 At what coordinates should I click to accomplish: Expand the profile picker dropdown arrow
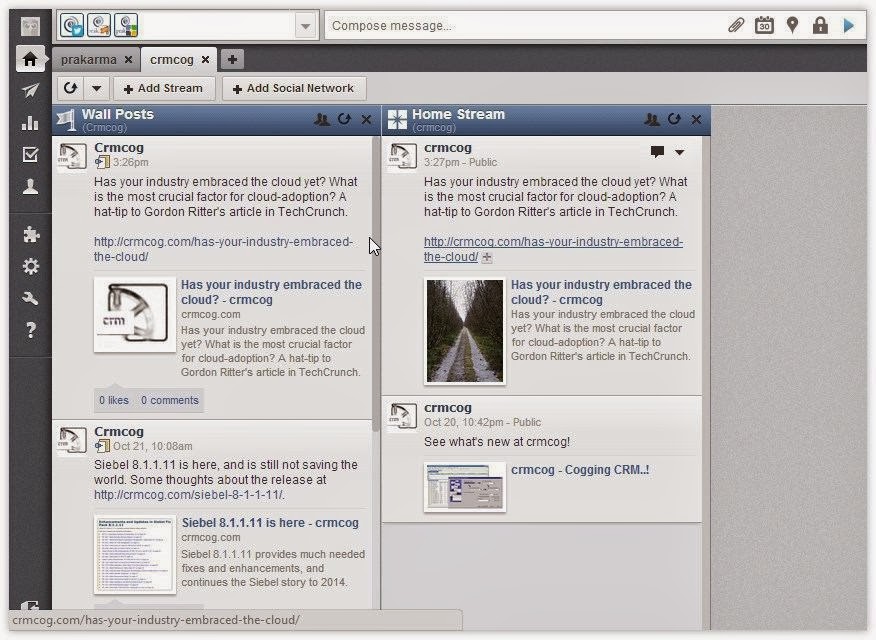(305, 26)
